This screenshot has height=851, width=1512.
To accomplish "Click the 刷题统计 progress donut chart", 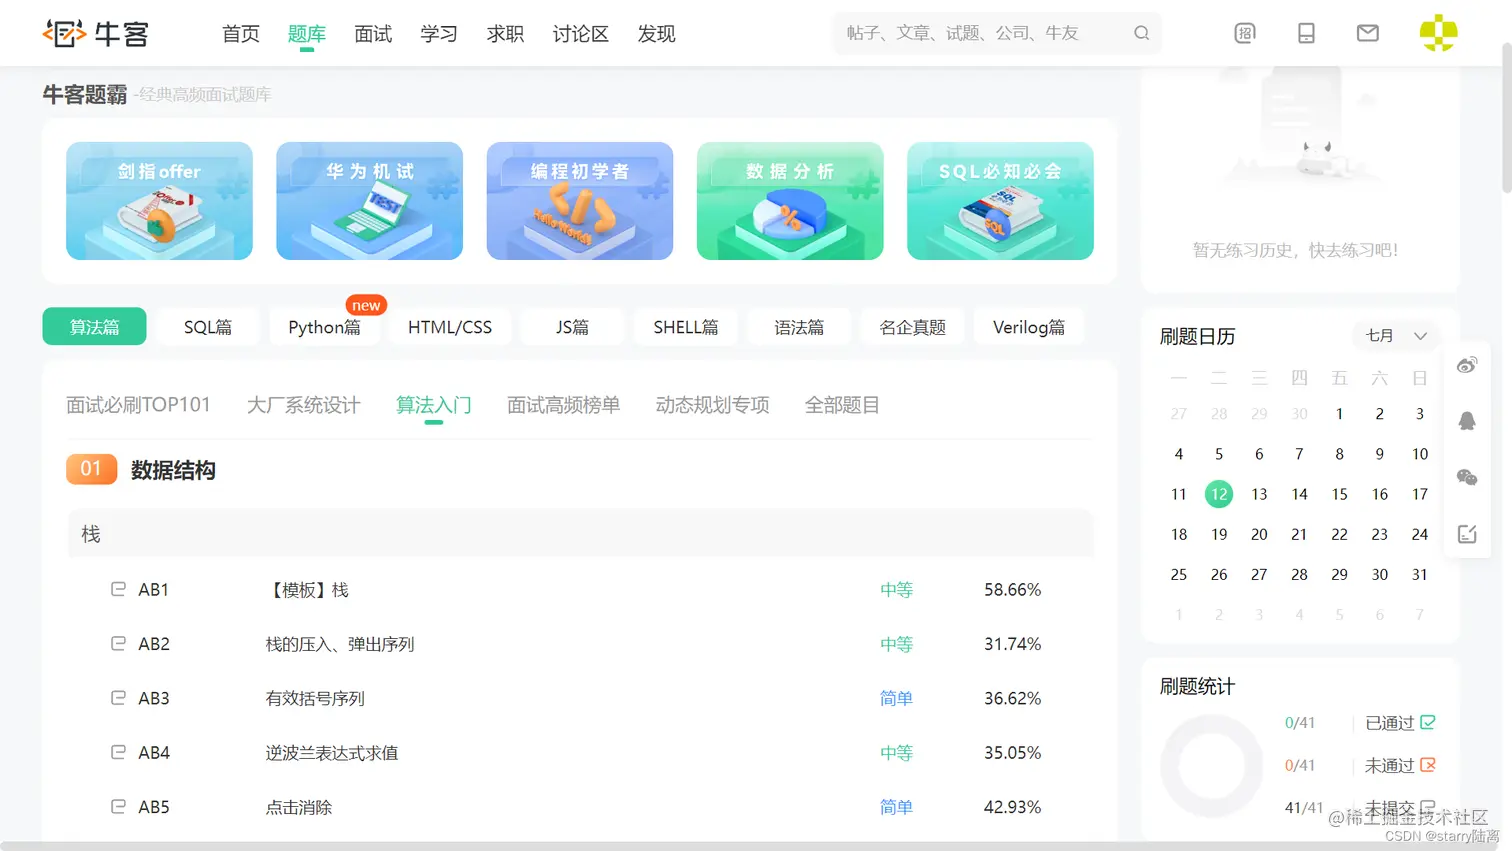I will click(1211, 765).
